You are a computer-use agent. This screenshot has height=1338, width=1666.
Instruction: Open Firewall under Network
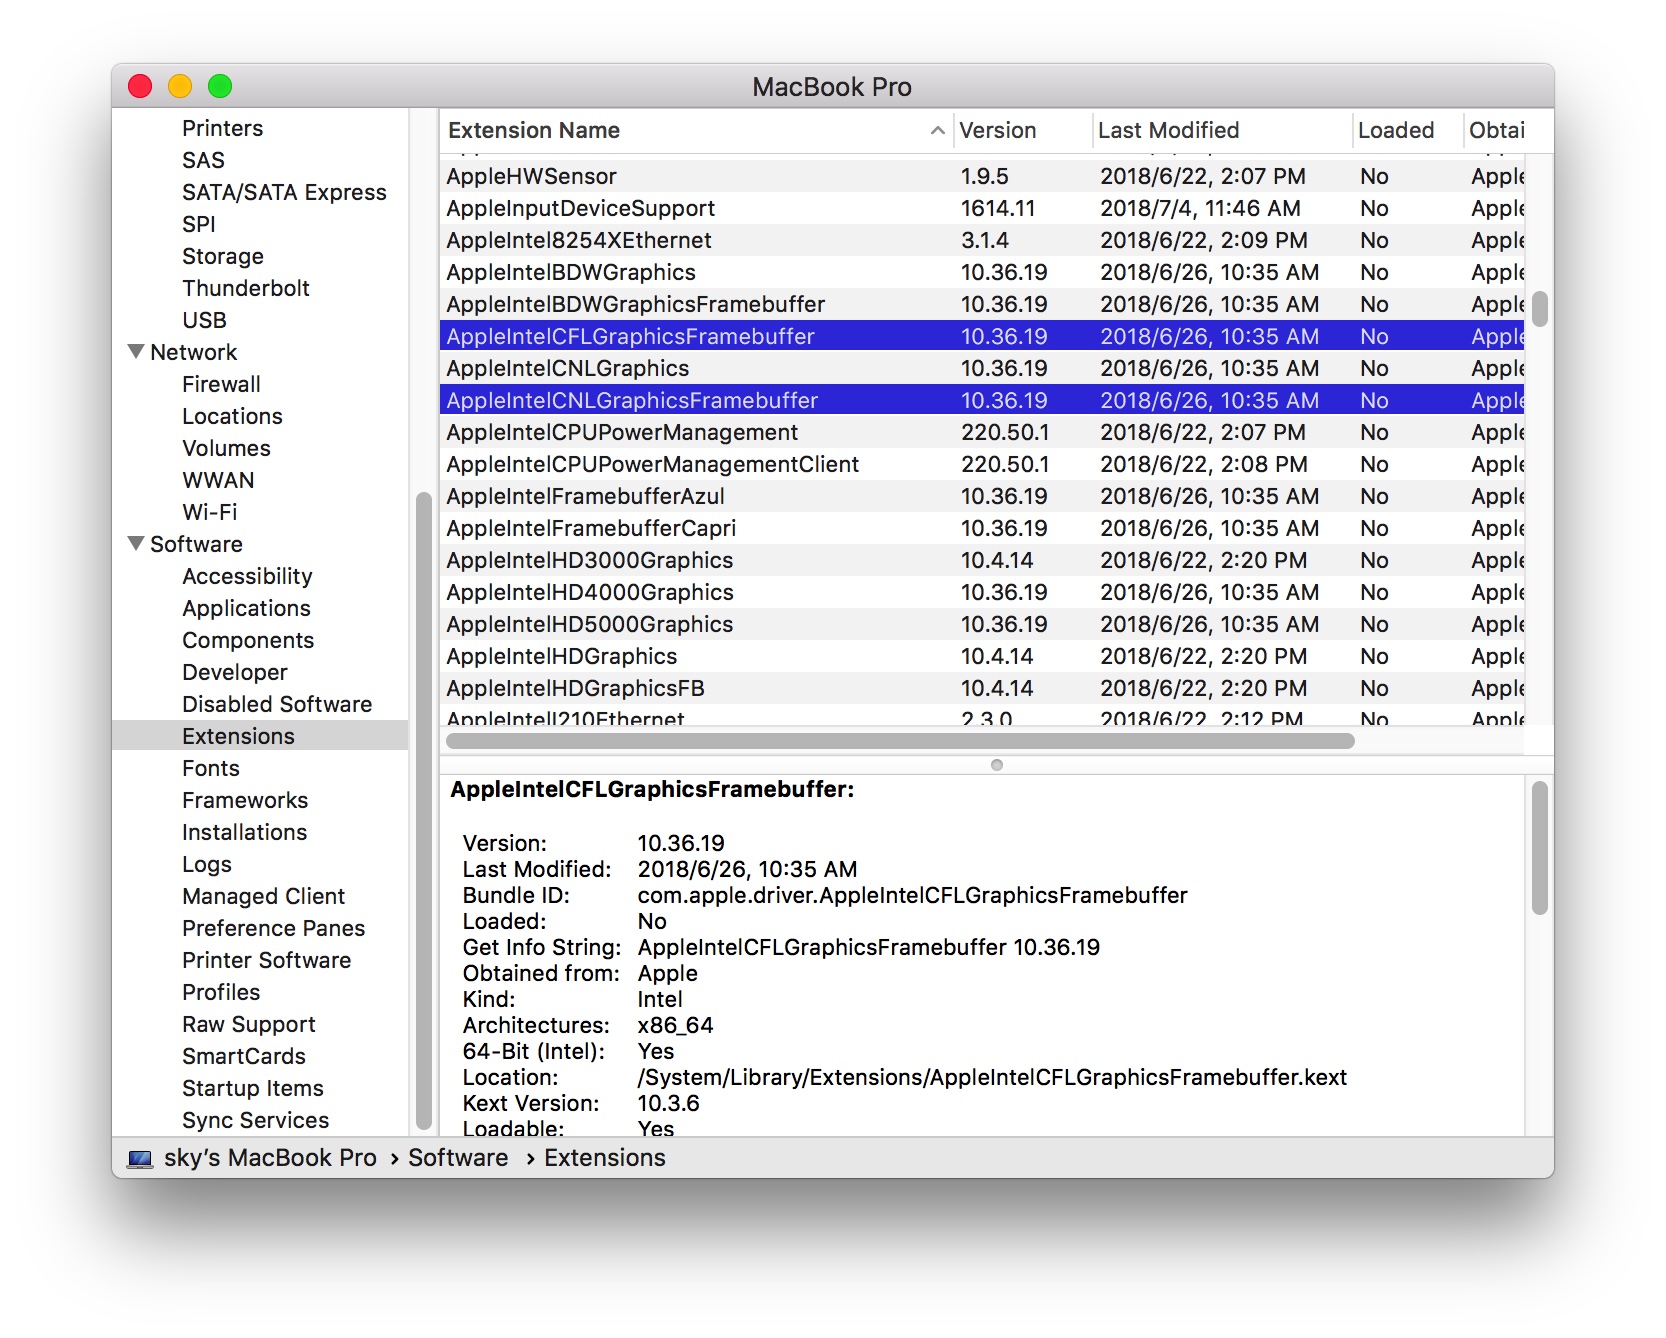coord(221,384)
